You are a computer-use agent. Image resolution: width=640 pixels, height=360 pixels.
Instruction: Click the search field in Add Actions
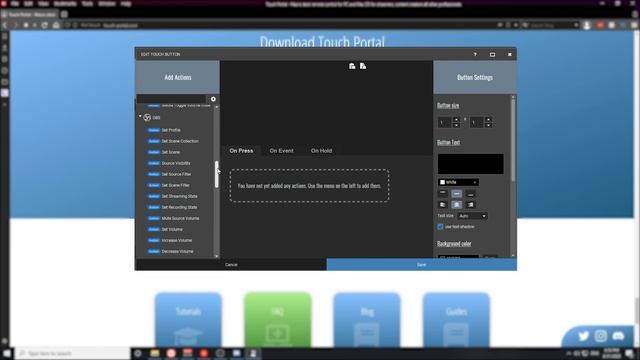pyautogui.click(x=171, y=99)
